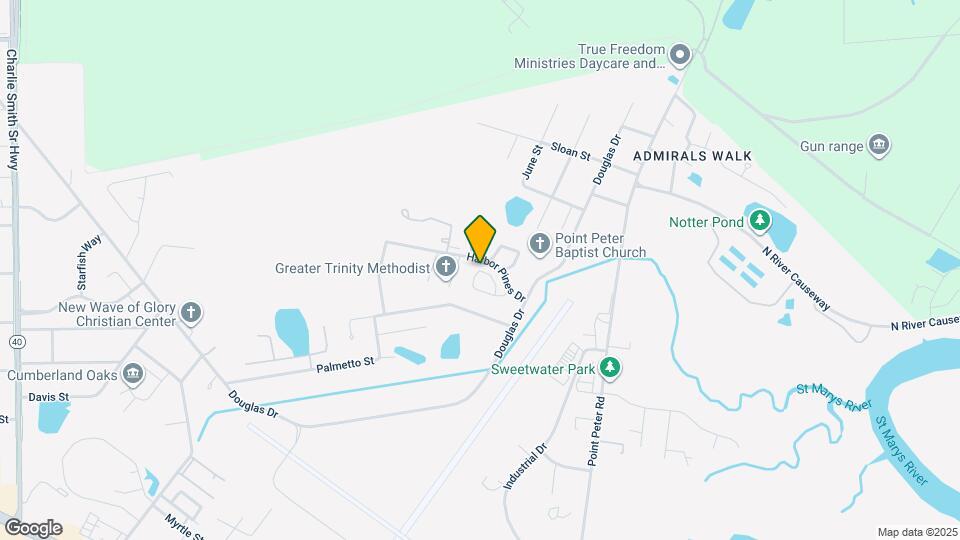Screen dimensions: 960x540
Task: Open the Greater Trinity Methodist church icon
Action: [x=446, y=267]
